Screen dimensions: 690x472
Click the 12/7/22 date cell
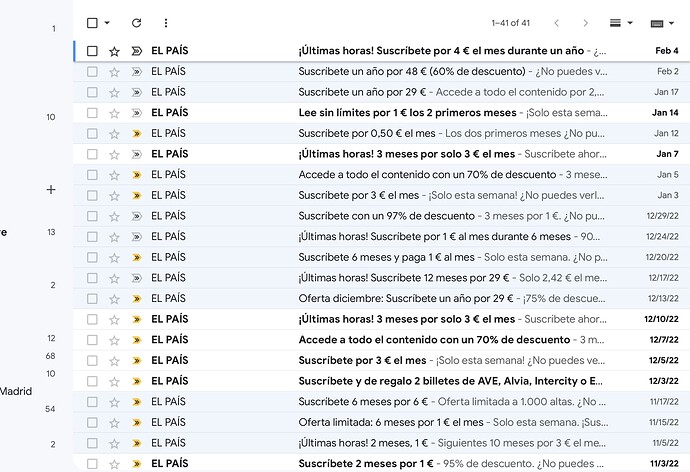coord(664,340)
